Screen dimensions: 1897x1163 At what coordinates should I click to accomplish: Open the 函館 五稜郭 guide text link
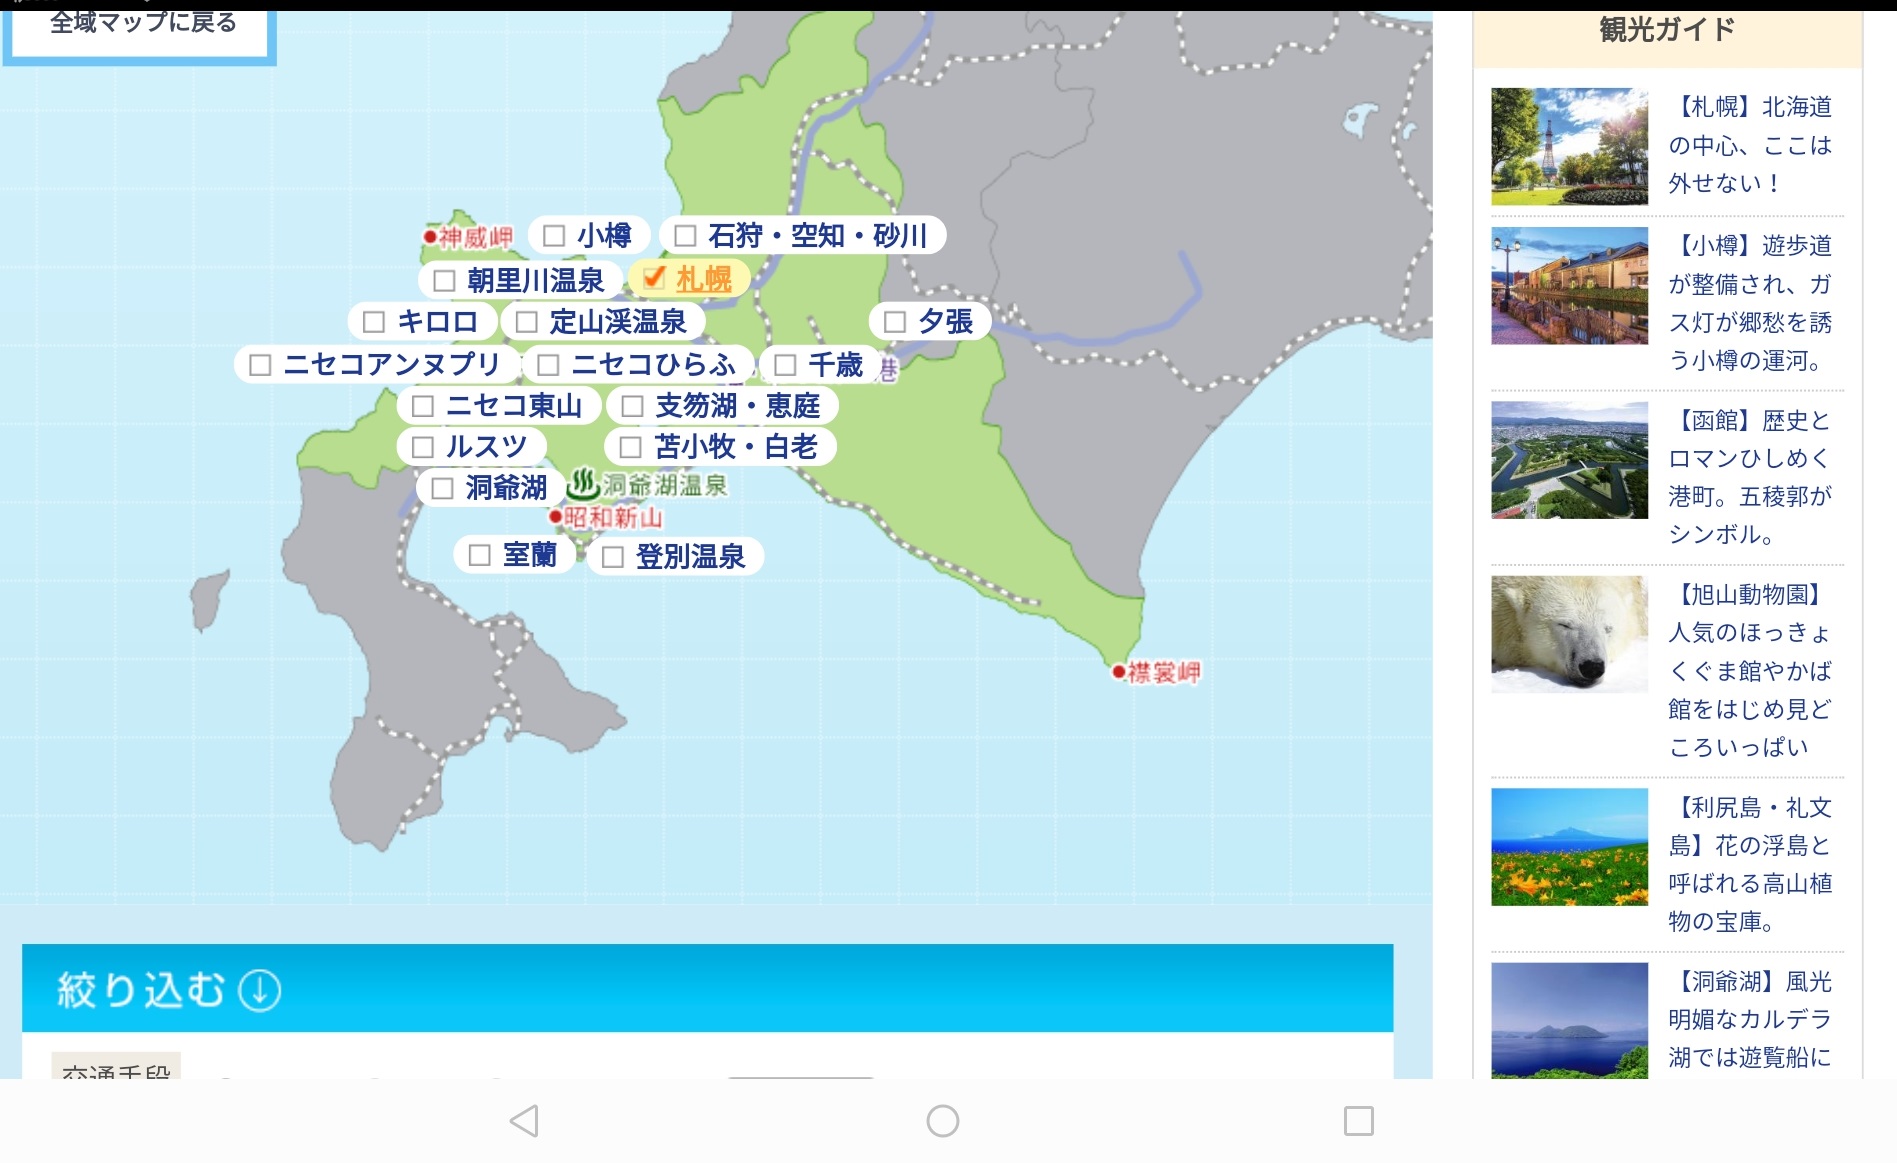tap(1750, 477)
